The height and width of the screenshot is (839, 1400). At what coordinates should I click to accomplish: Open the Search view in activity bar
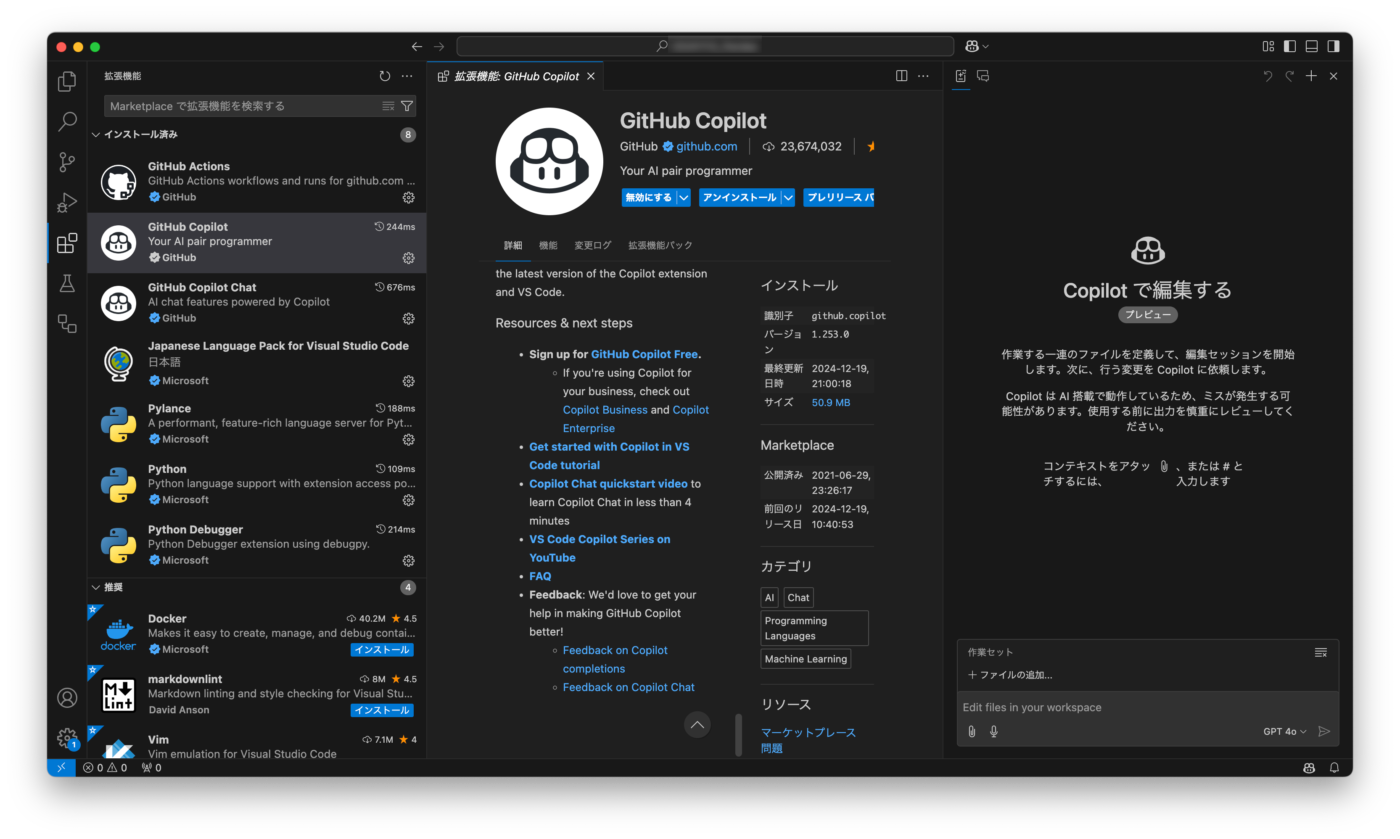[67, 121]
